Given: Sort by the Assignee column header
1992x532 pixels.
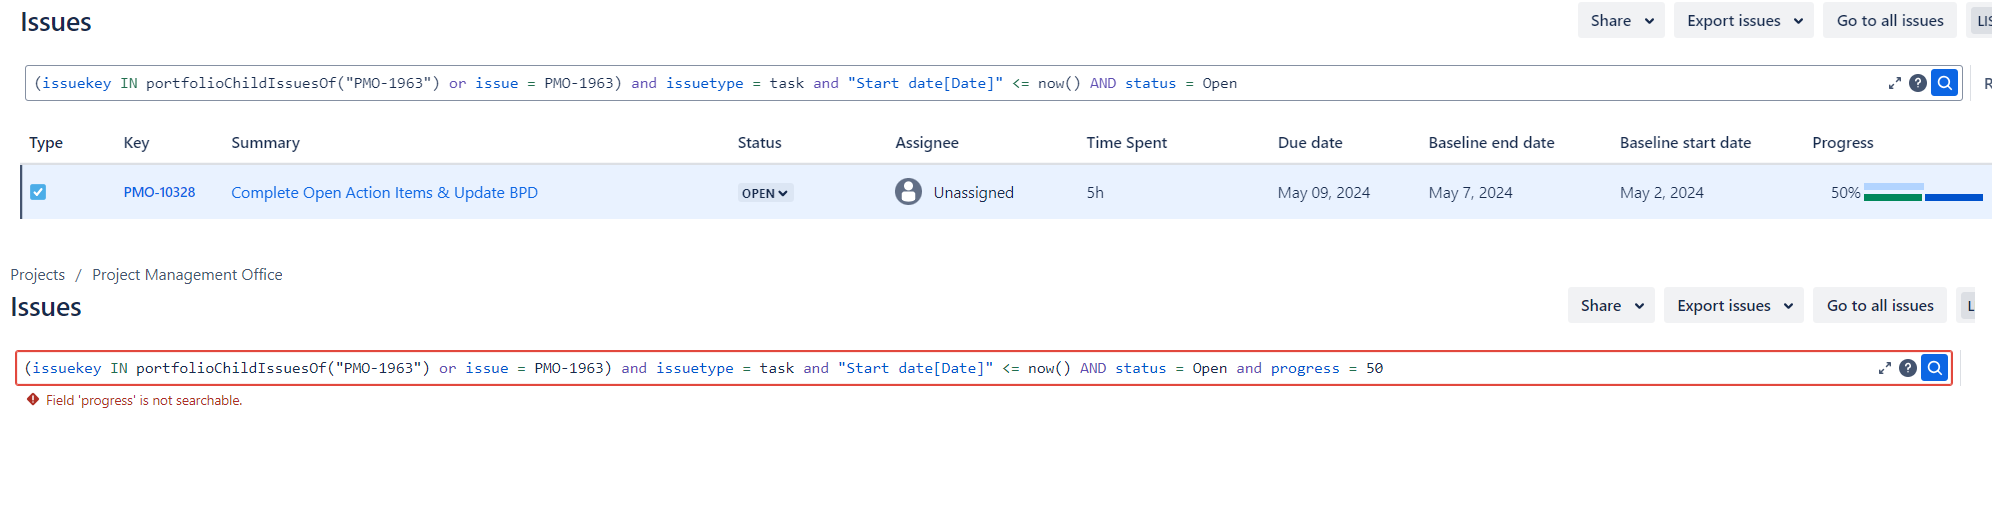Looking at the screenshot, I should [927, 142].
